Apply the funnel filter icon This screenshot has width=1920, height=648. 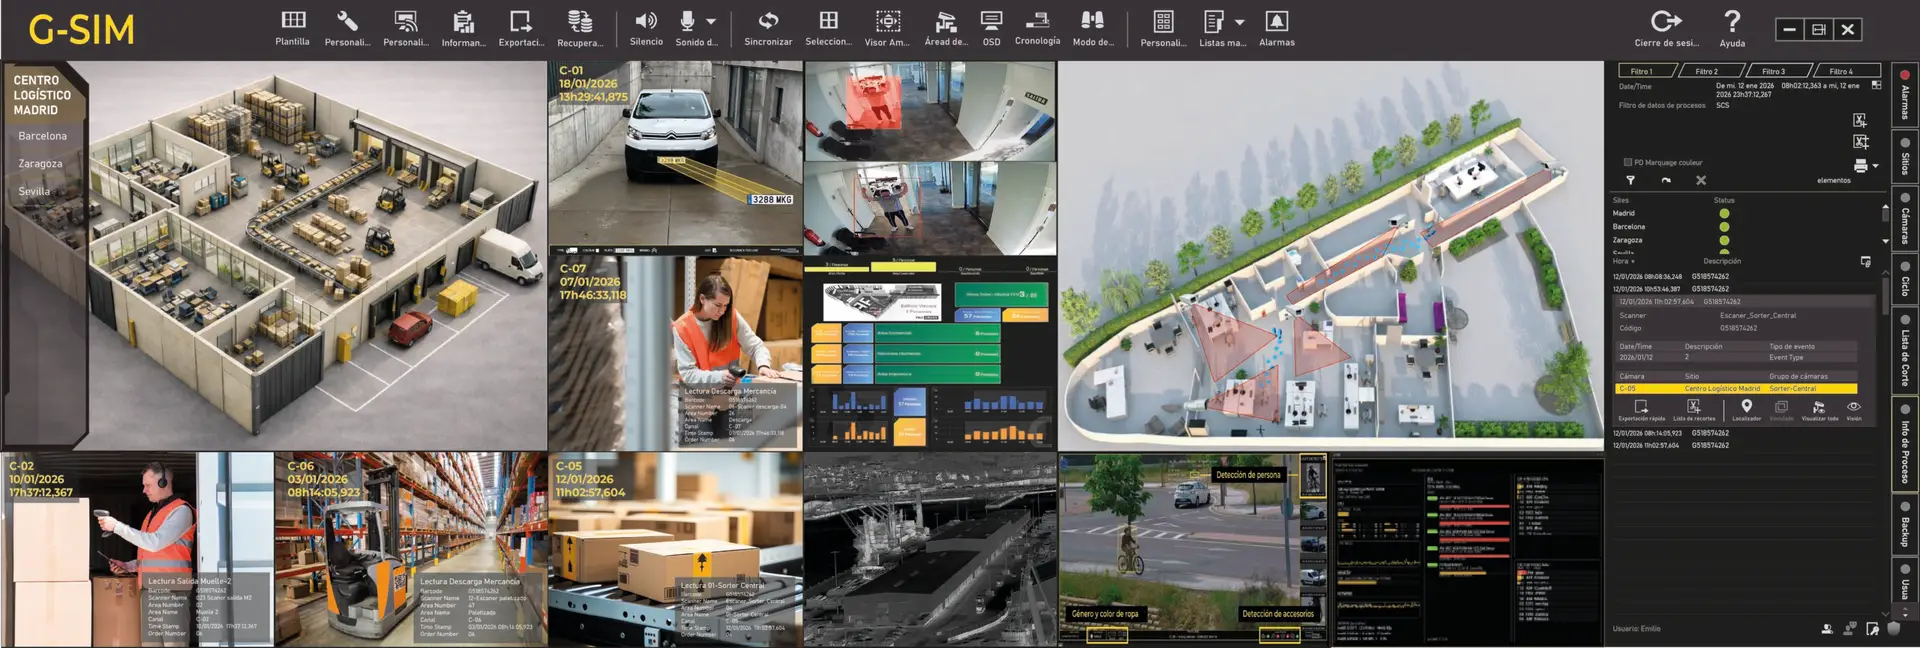1630,181
